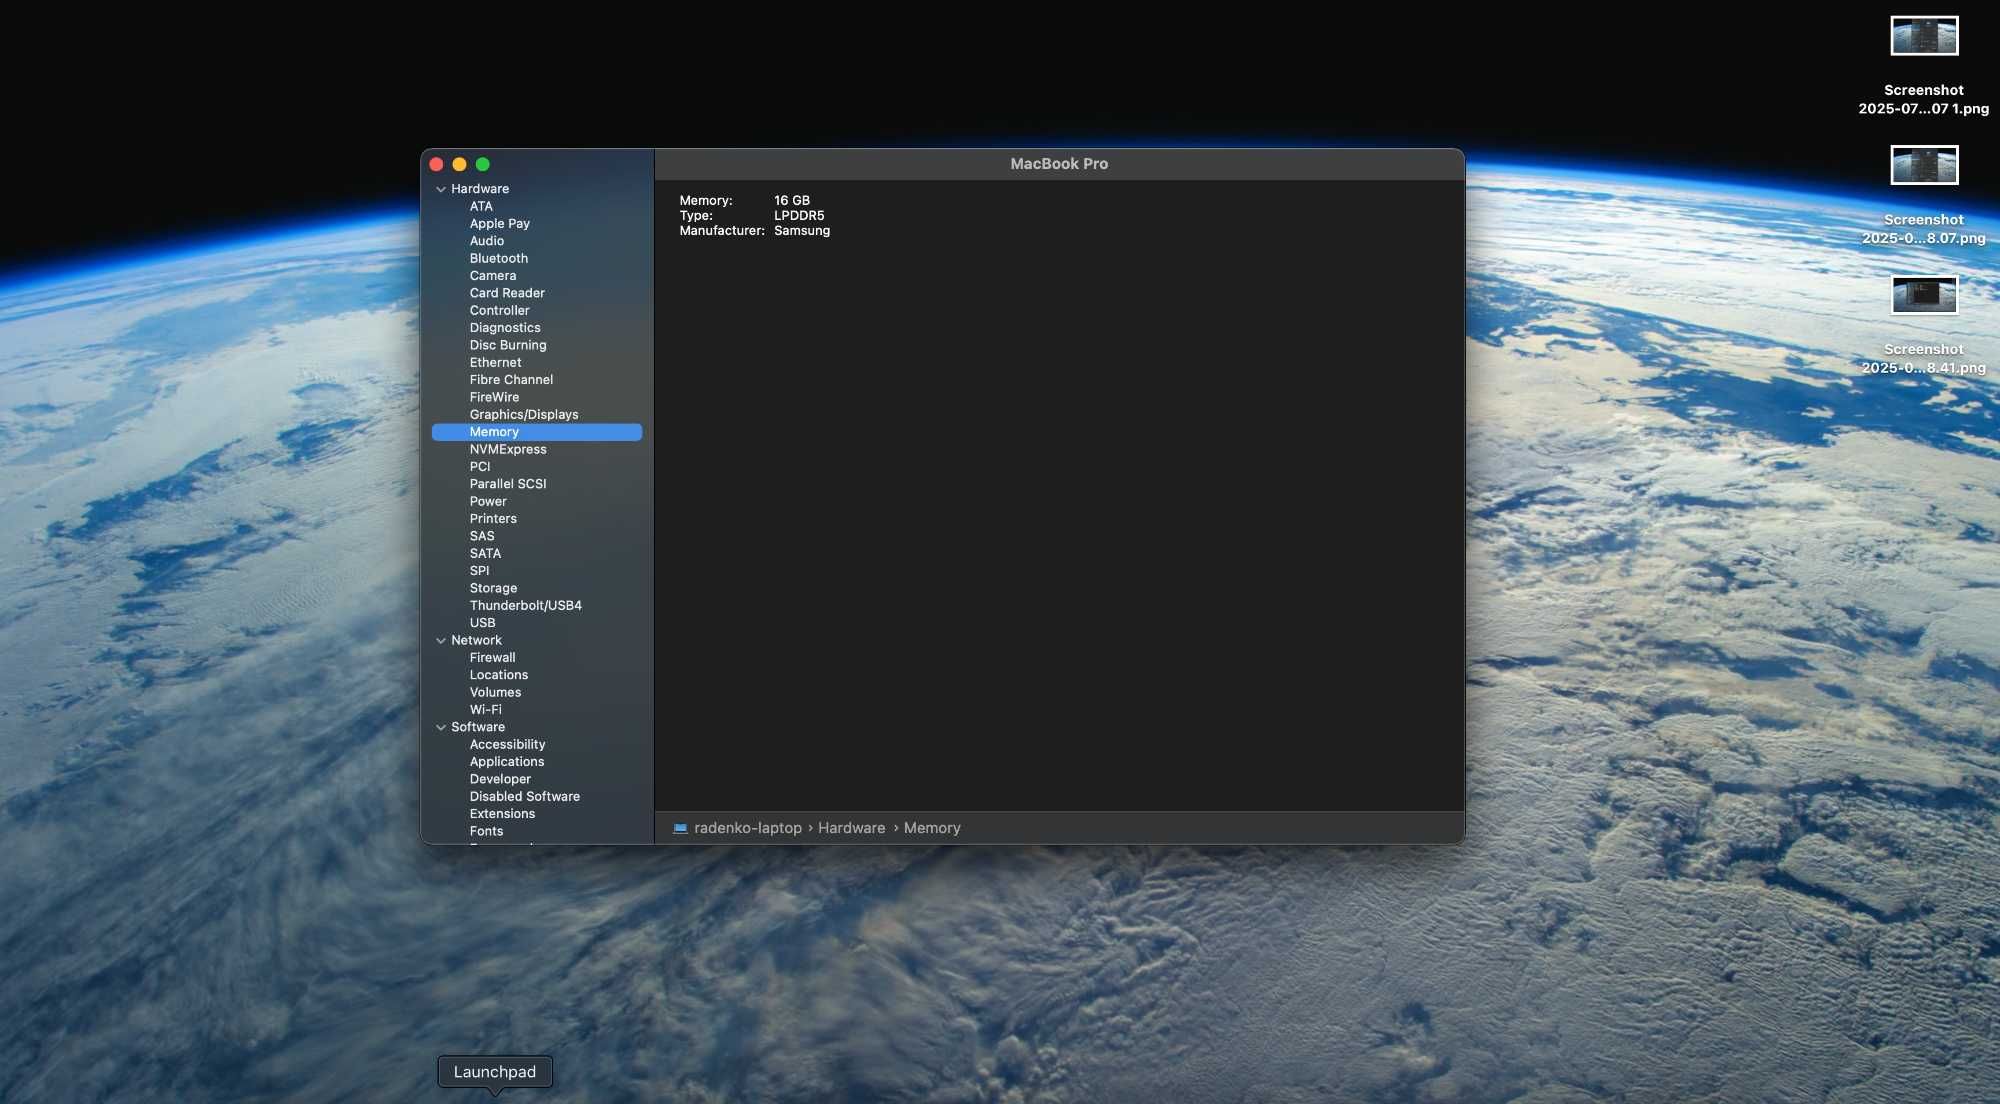This screenshot has width=2000, height=1104.
Task: Collapse the Hardware section chevron
Action: click(x=441, y=189)
